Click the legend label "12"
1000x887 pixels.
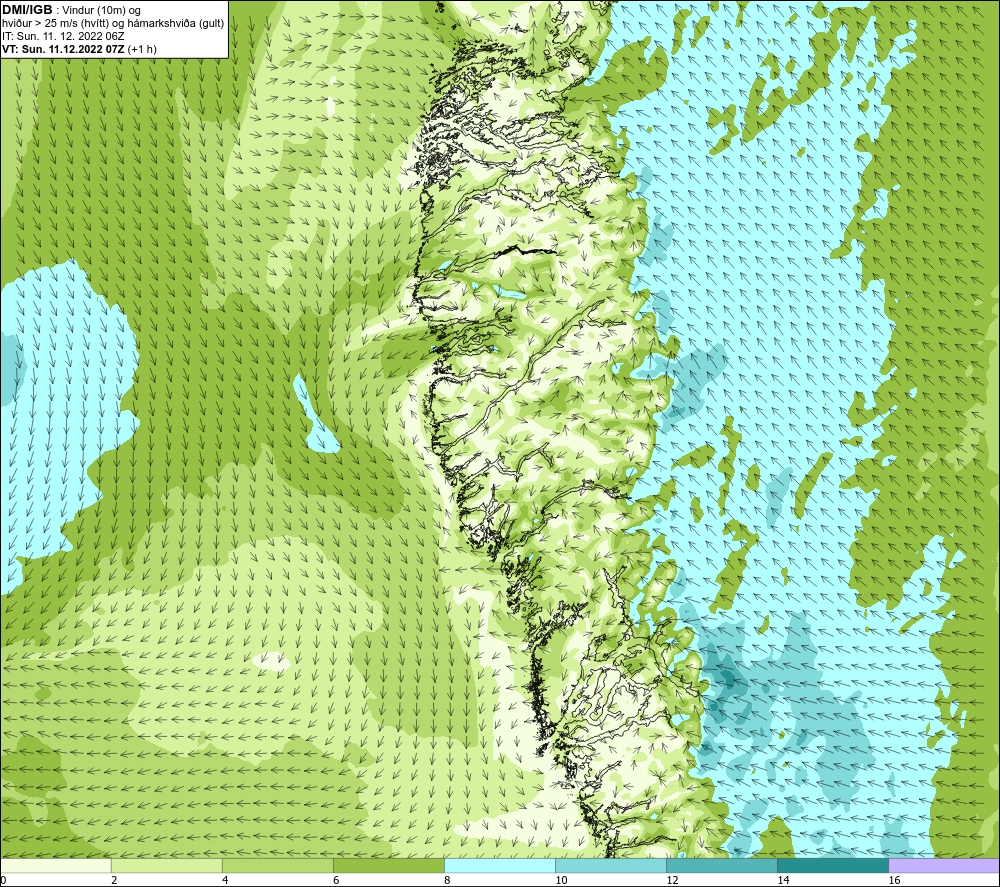point(672,881)
